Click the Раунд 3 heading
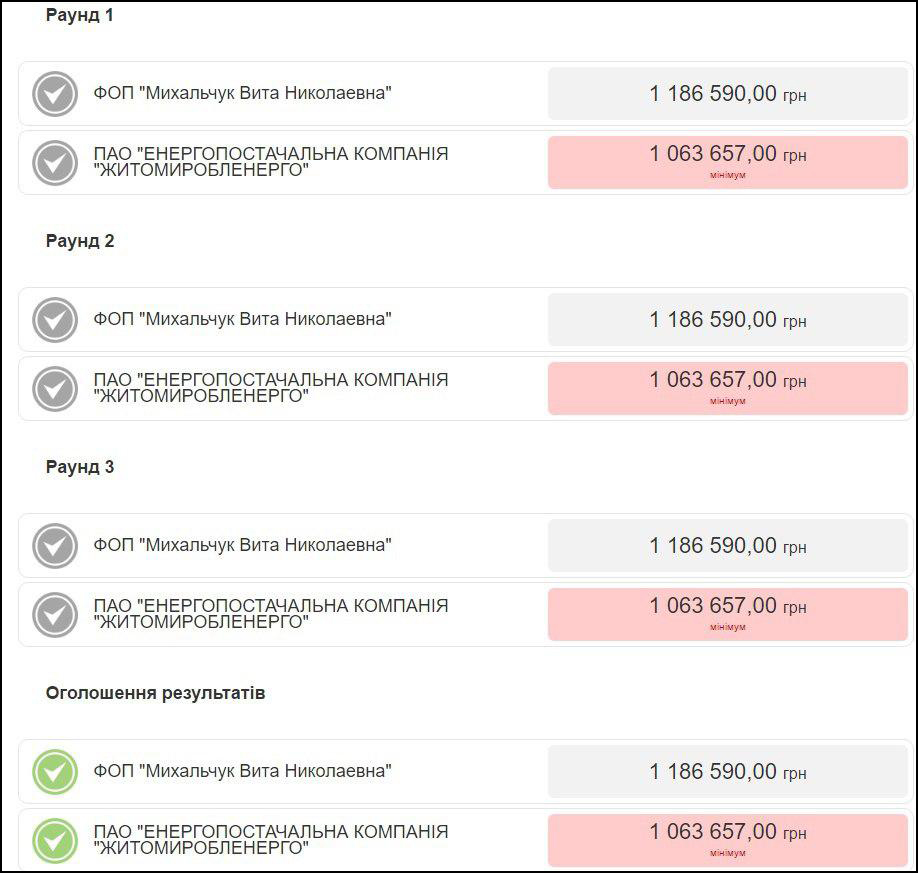This screenshot has height=873, width=918. (x=80, y=467)
